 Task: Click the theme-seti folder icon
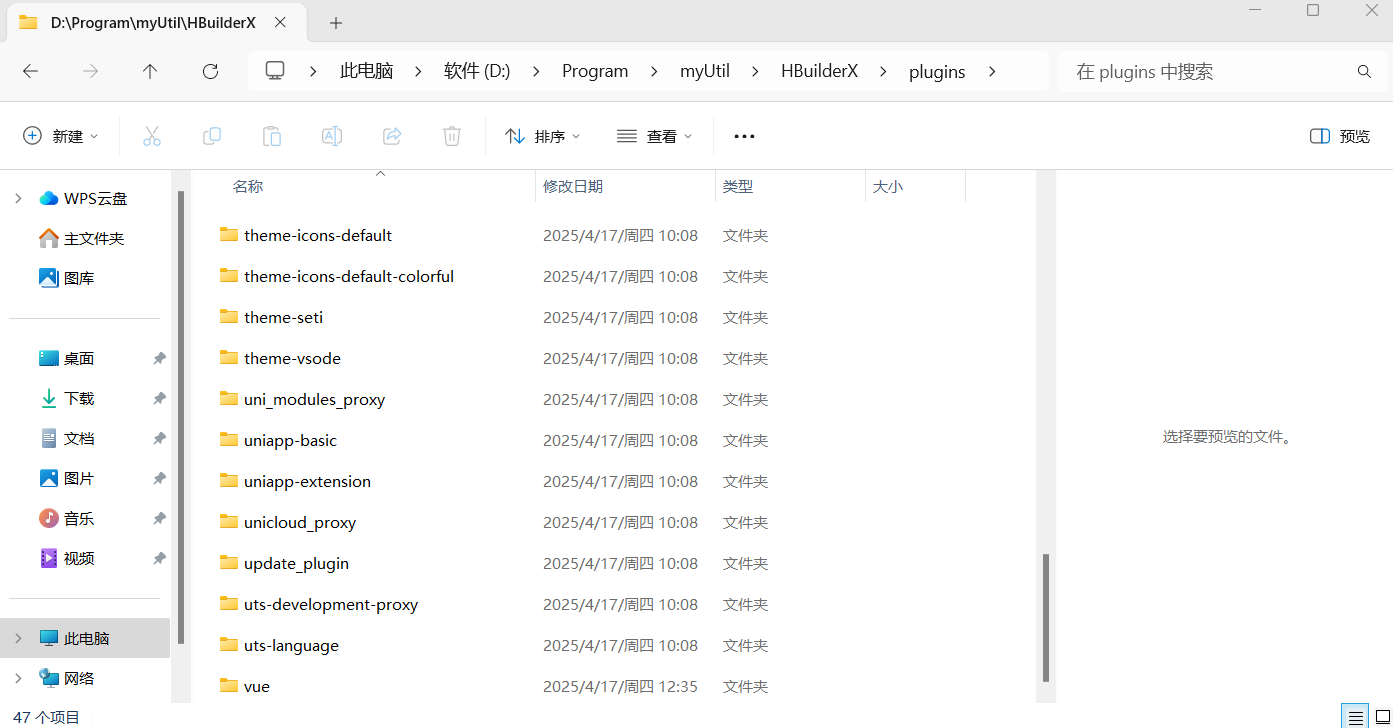229,317
